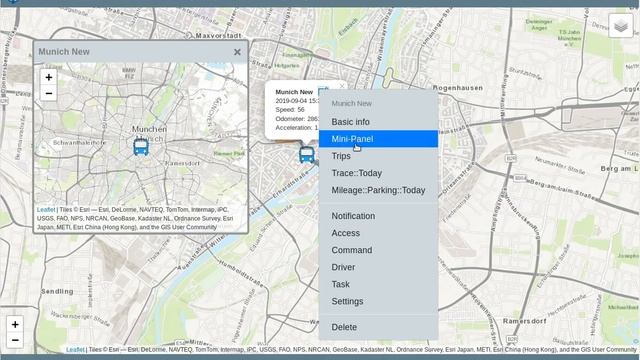Open Leaflet link in main map attribution
Viewport: 640px width, 360px height.
click(75, 350)
